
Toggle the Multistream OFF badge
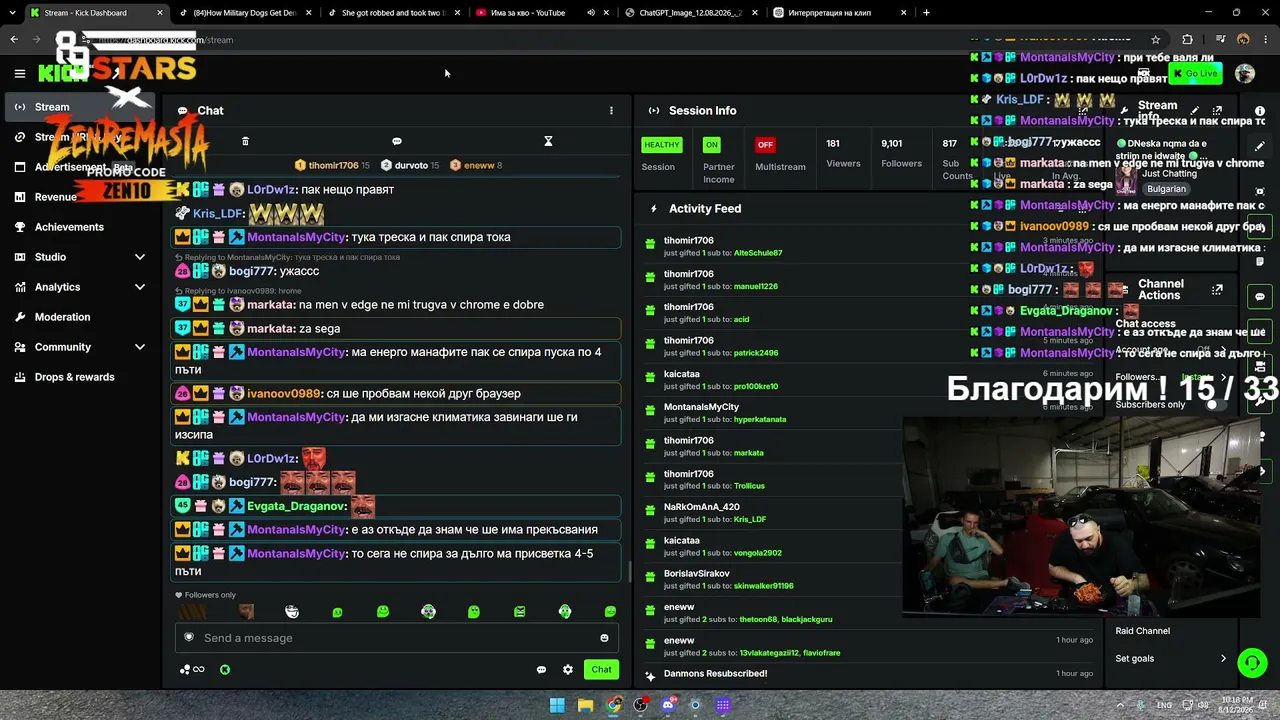click(765, 145)
